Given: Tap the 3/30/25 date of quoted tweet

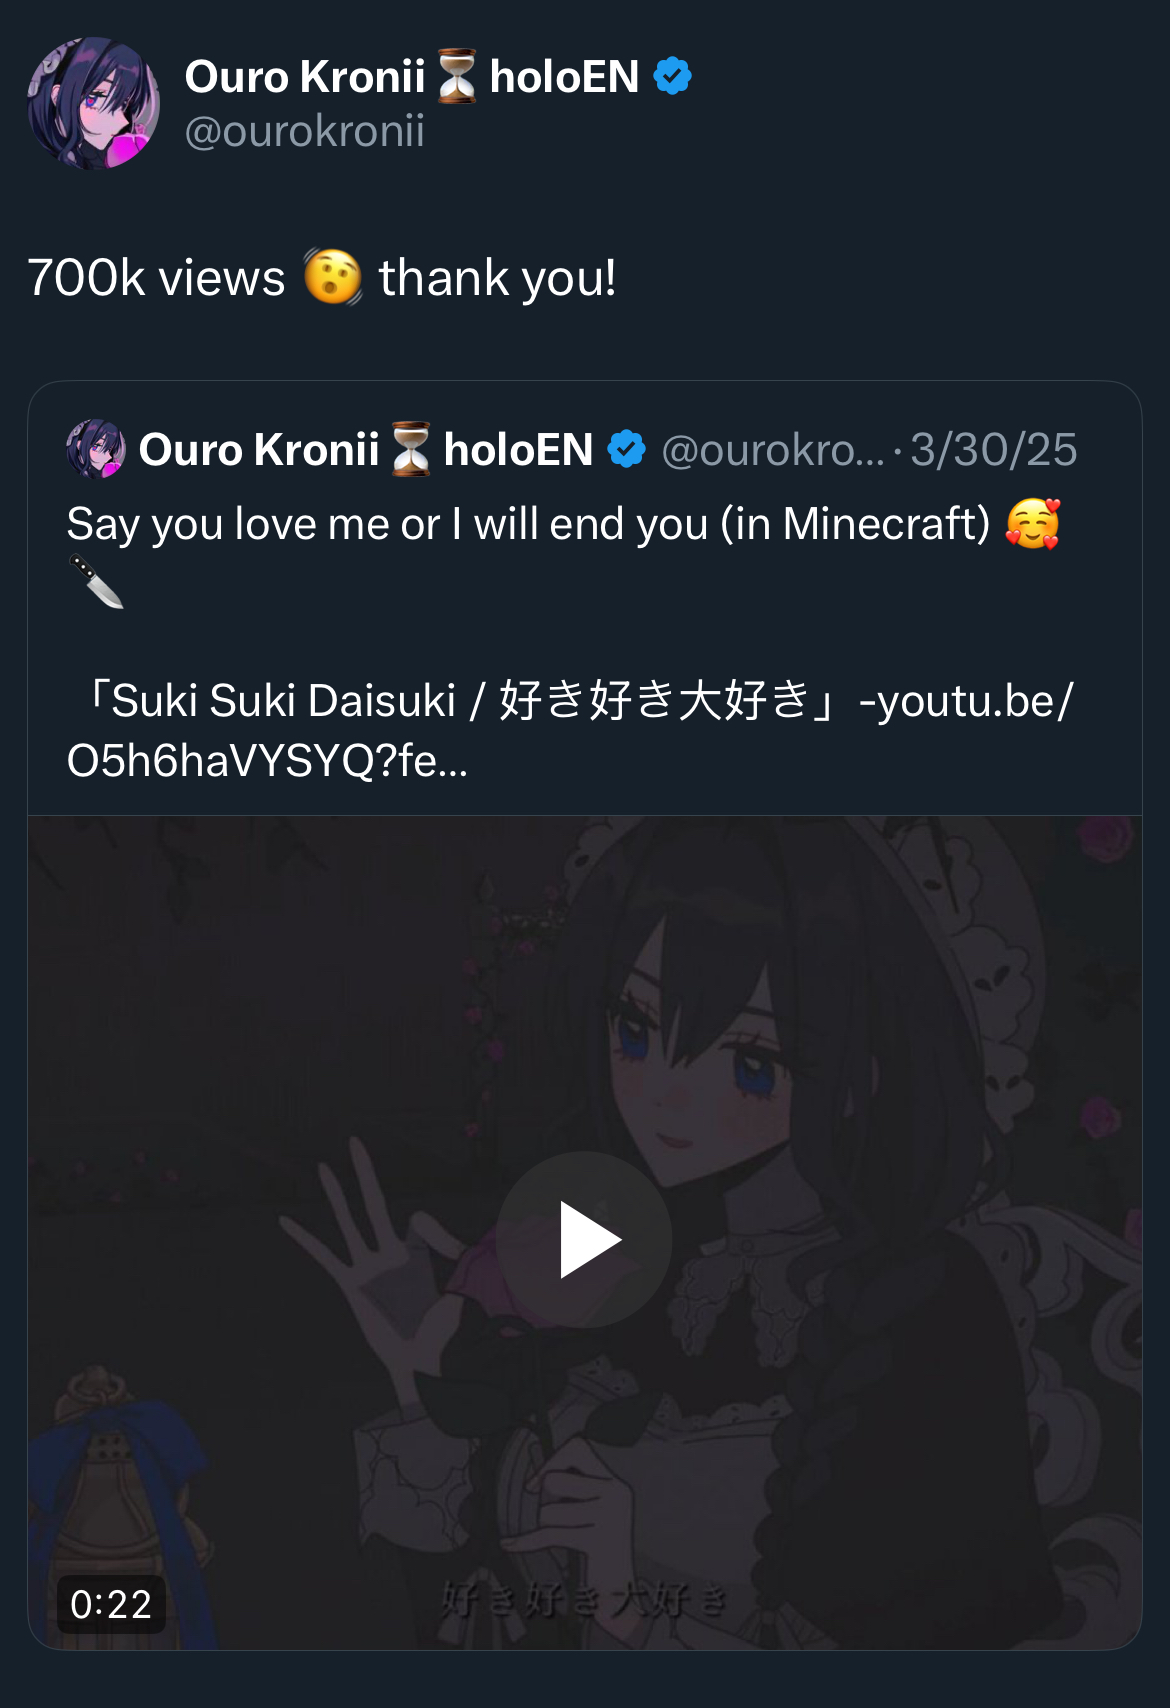Looking at the screenshot, I should point(993,450).
